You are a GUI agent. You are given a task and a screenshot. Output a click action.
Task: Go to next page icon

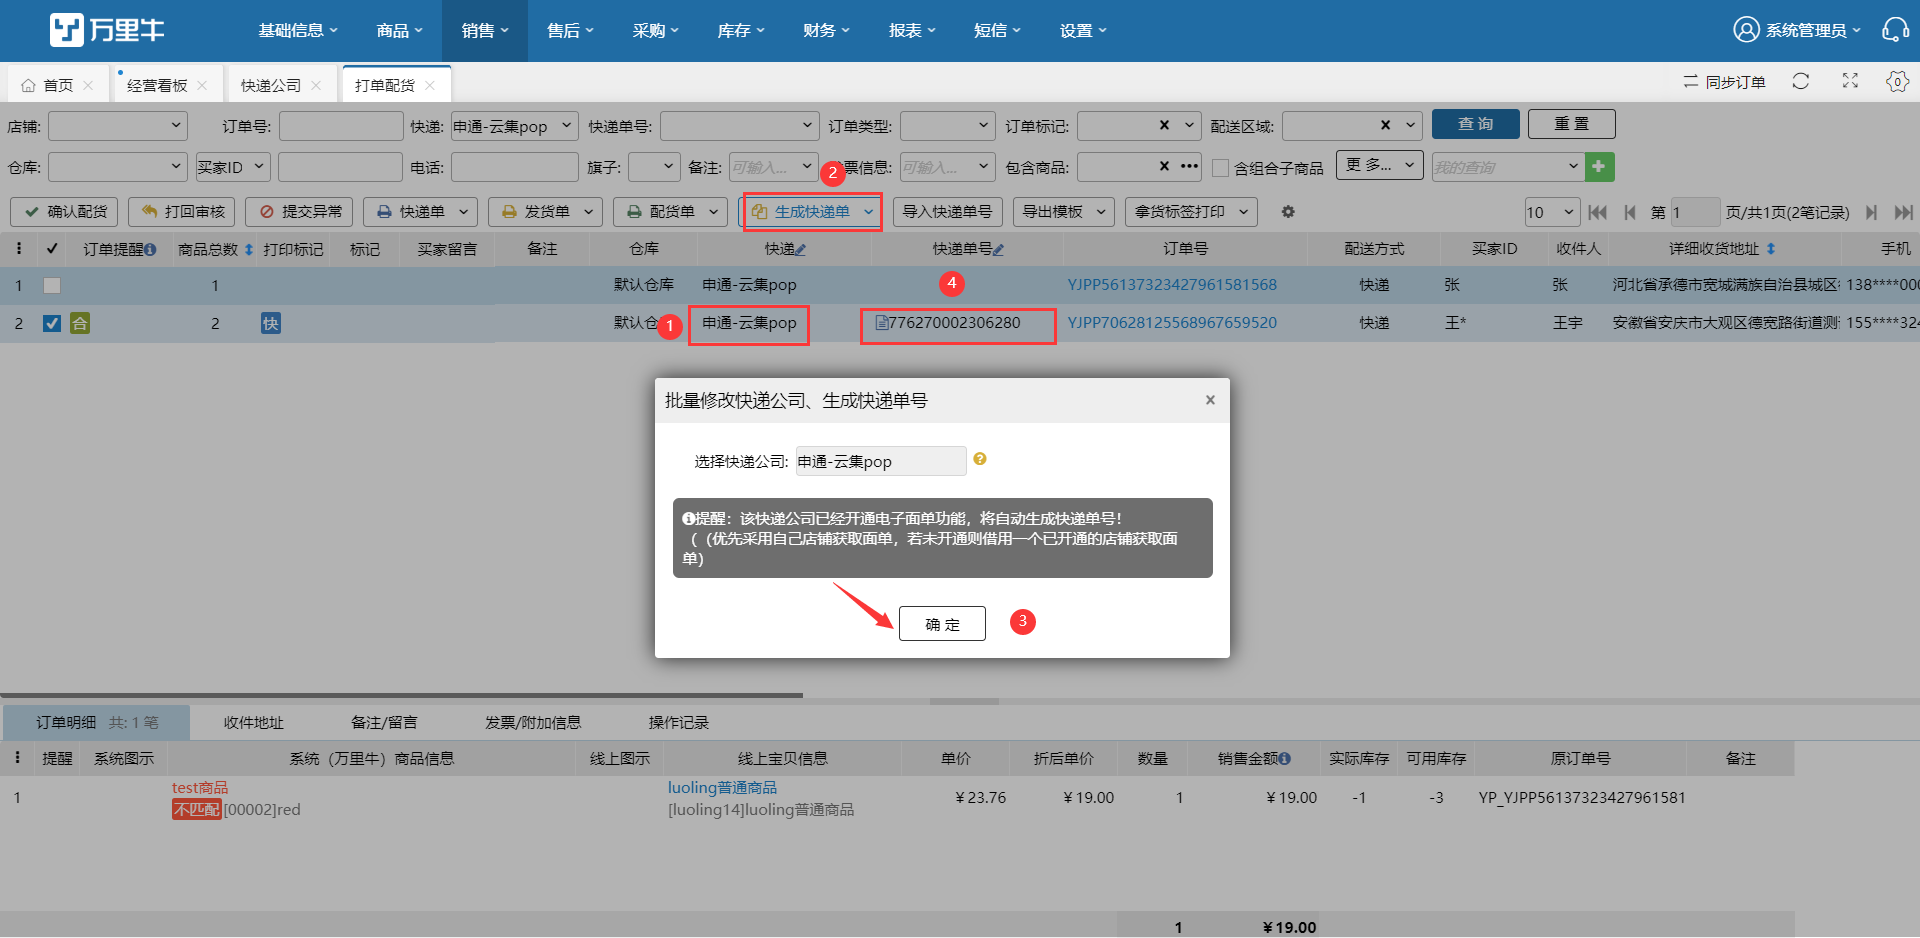coord(1871,212)
